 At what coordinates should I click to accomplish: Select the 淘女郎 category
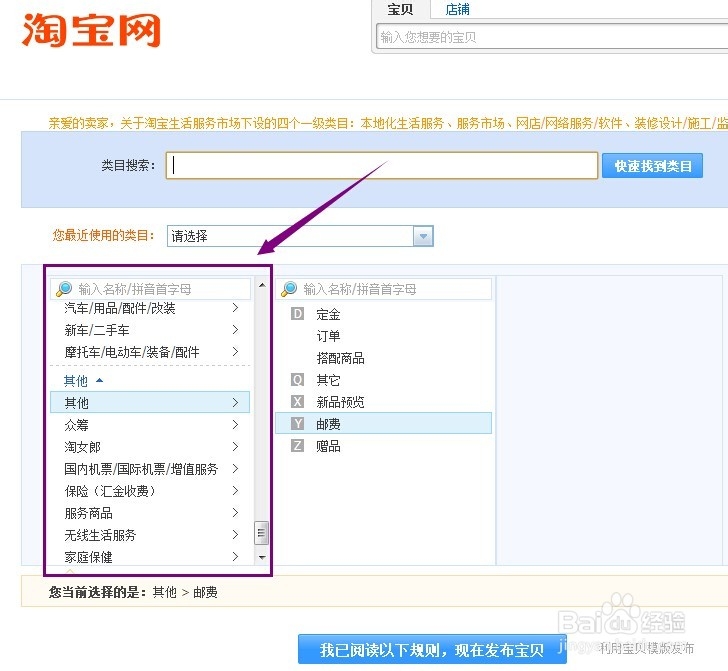[150, 447]
